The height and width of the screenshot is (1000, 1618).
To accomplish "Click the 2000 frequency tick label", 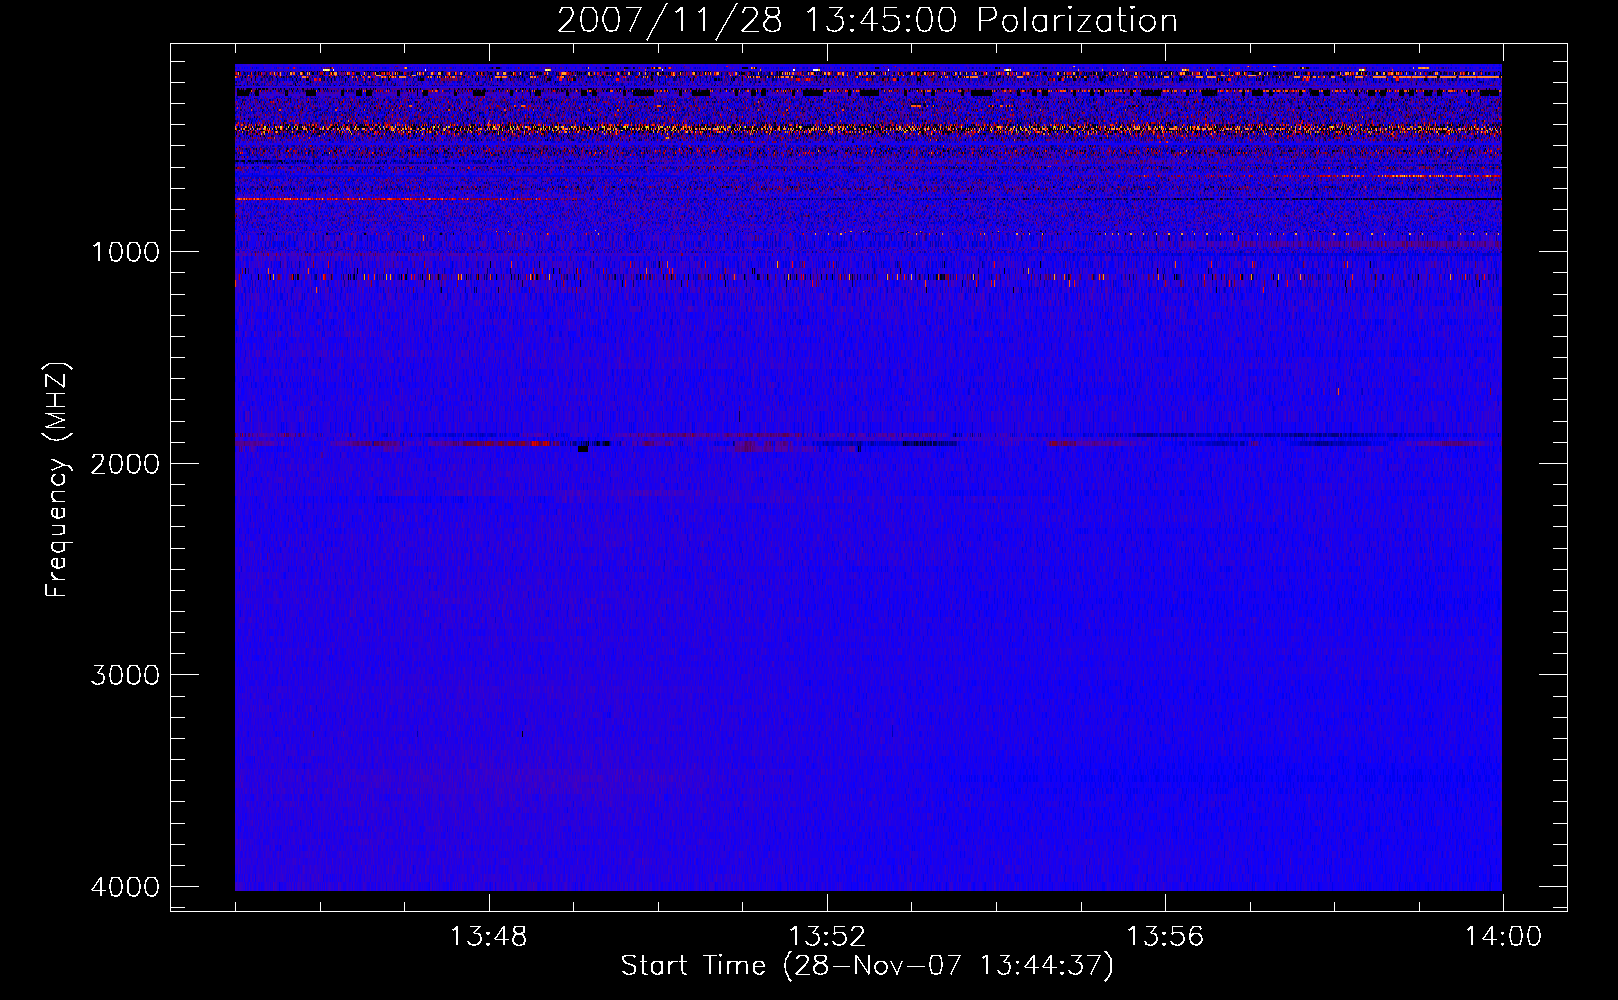I will click(x=125, y=464).
